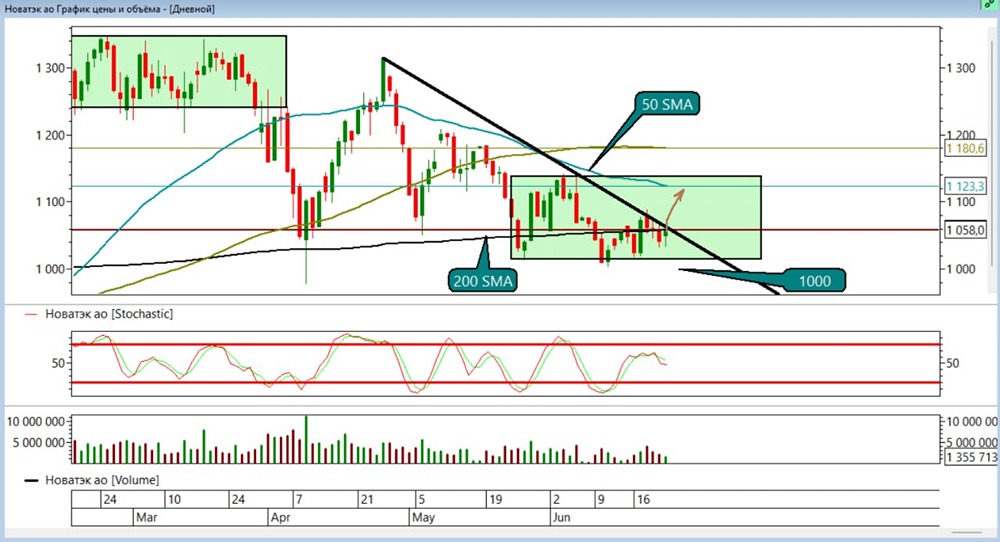Click the 1 123,3 price level tag
Screen dimensions: 1000x542
click(965, 186)
